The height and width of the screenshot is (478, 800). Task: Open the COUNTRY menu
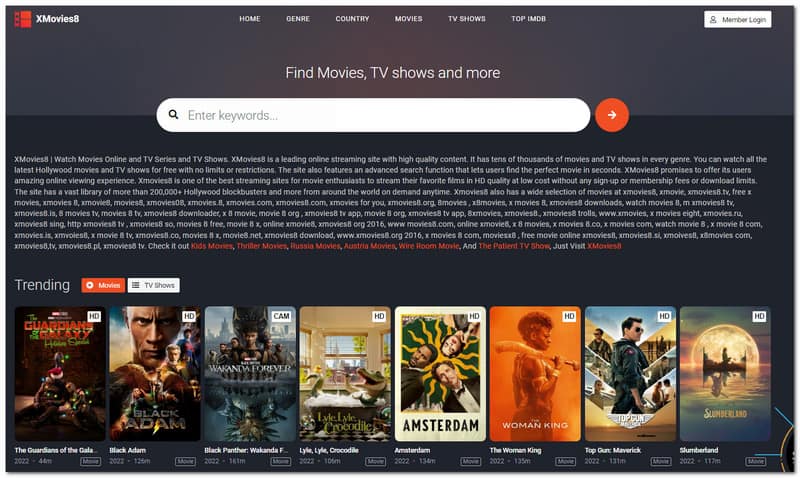point(352,19)
